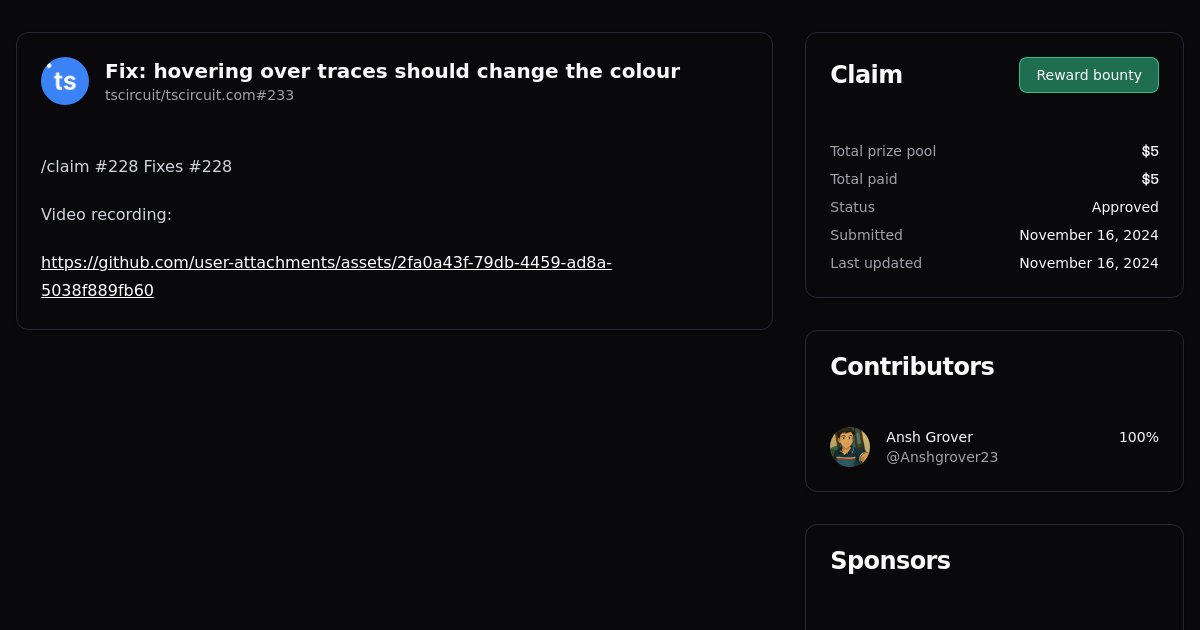
Task: Click the bounty description card
Action: click(394, 180)
